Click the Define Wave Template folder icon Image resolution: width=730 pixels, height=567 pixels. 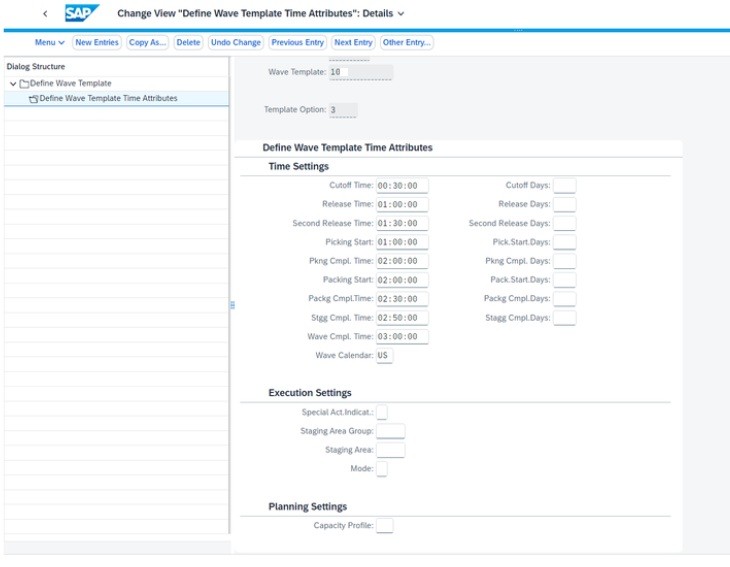coord(24,84)
